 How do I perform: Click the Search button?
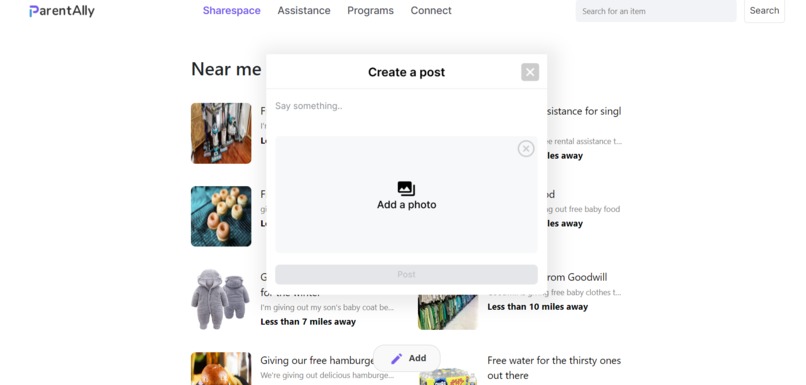(764, 11)
